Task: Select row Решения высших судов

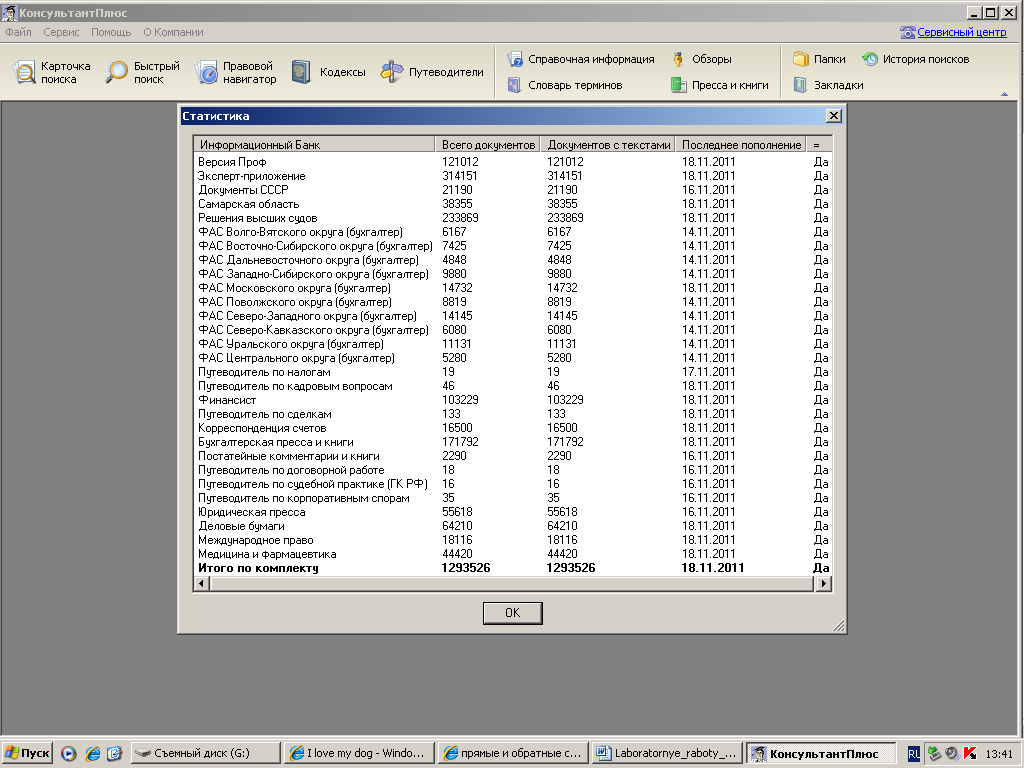Action: point(513,218)
